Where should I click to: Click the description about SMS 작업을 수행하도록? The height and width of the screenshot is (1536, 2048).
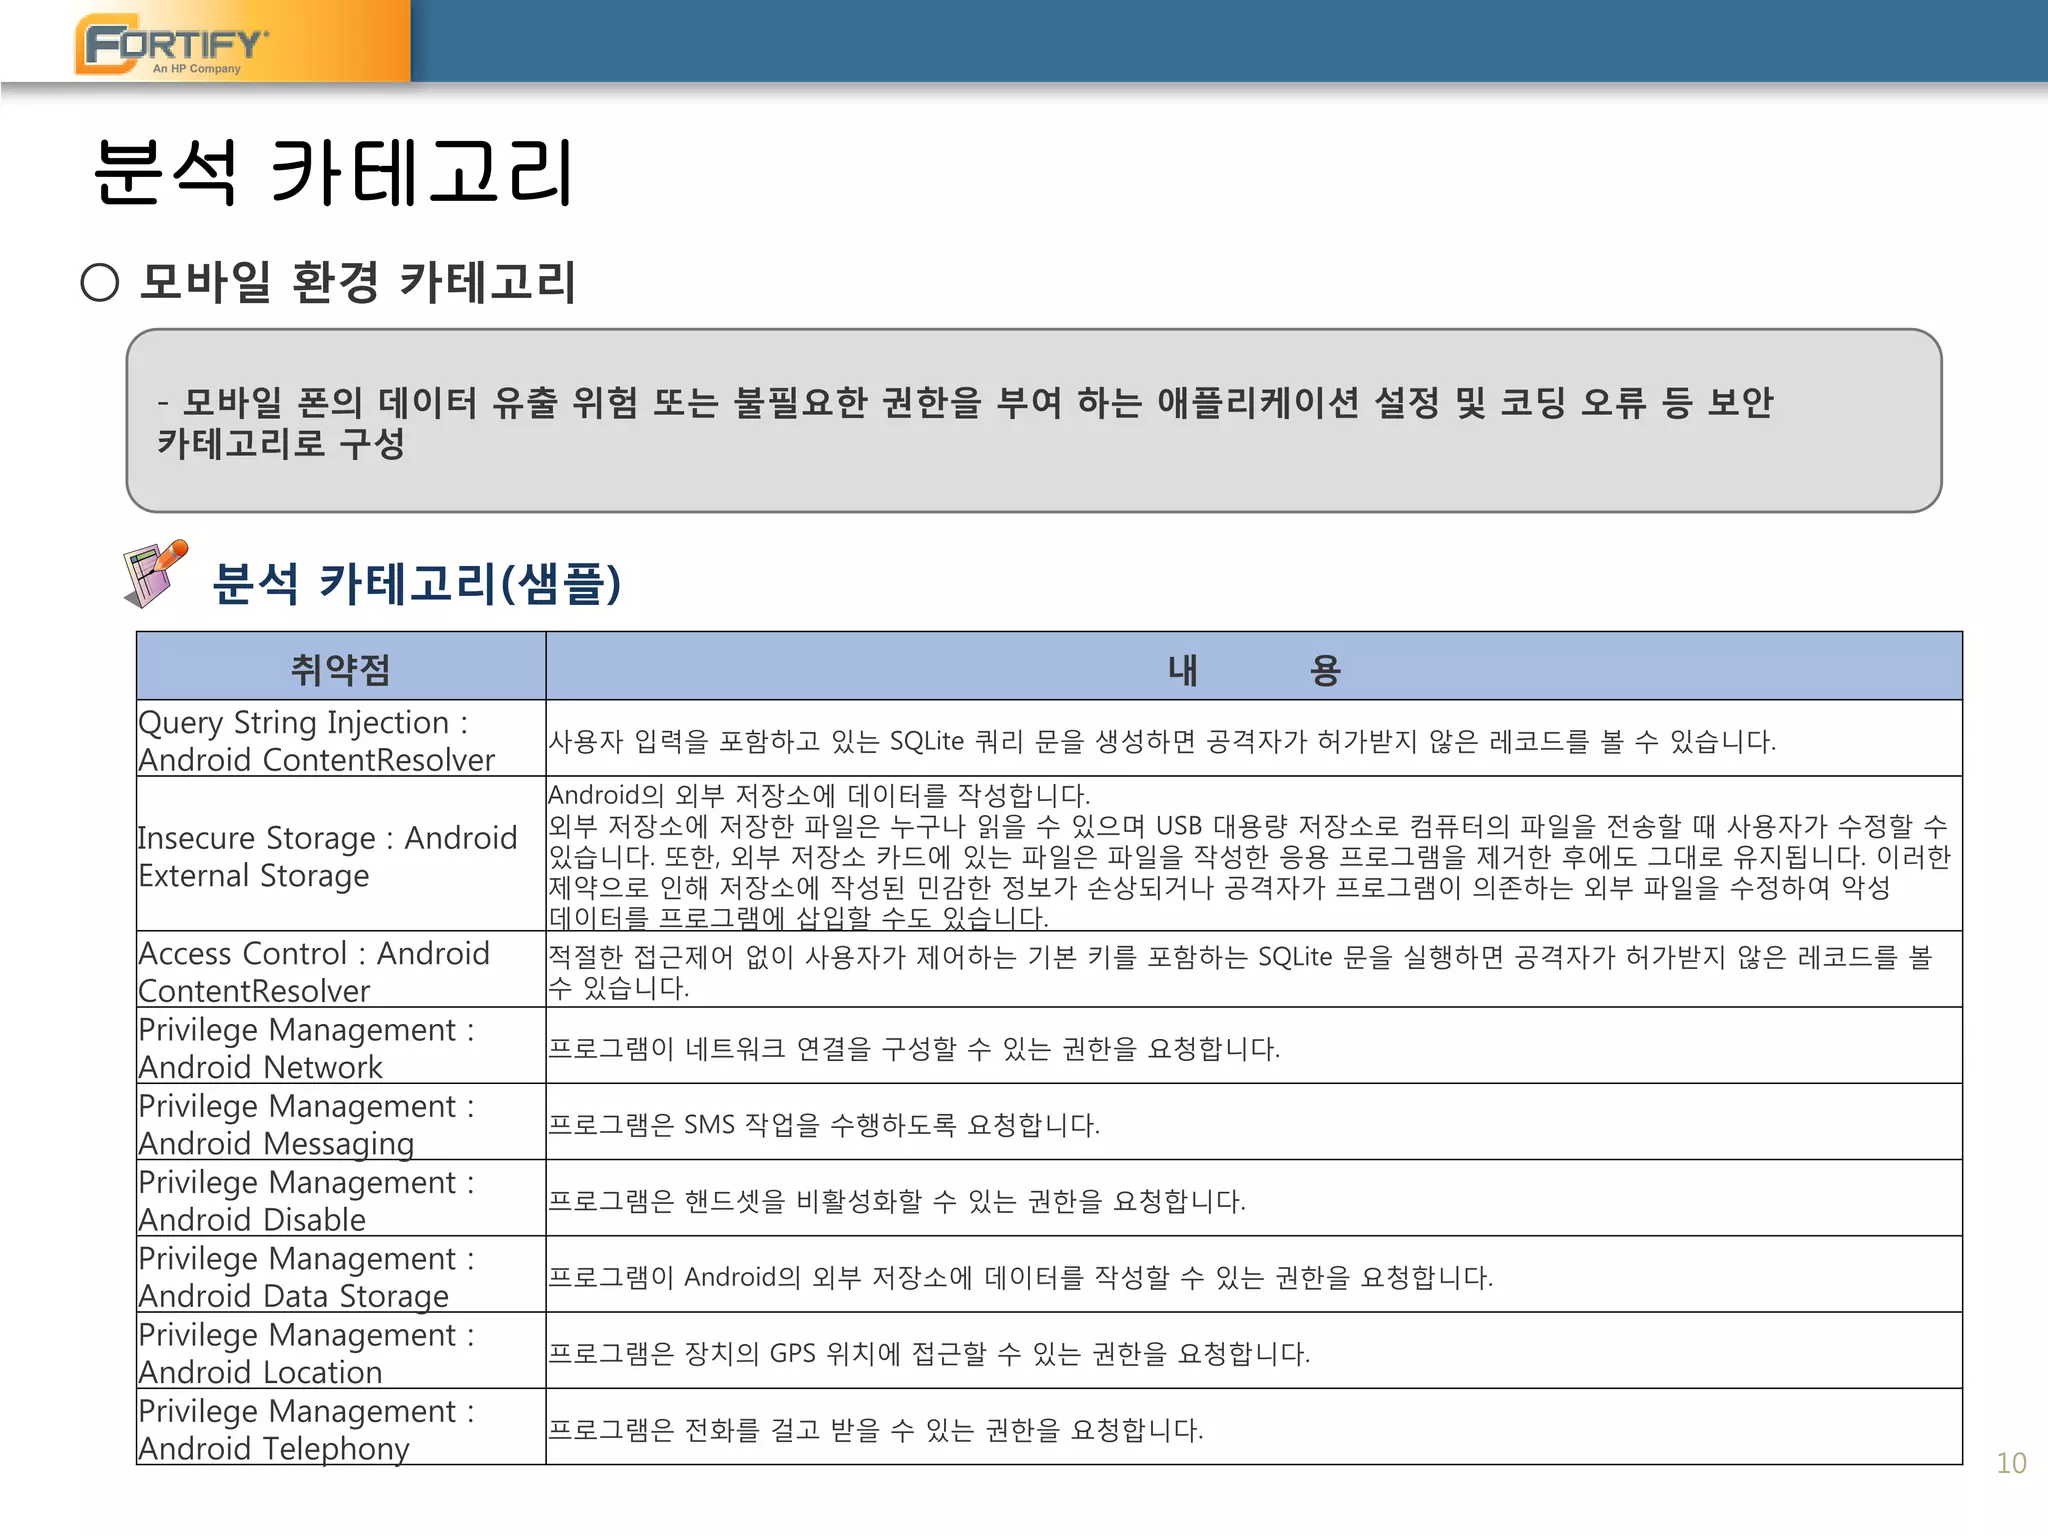click(x=1254, y=1122)
